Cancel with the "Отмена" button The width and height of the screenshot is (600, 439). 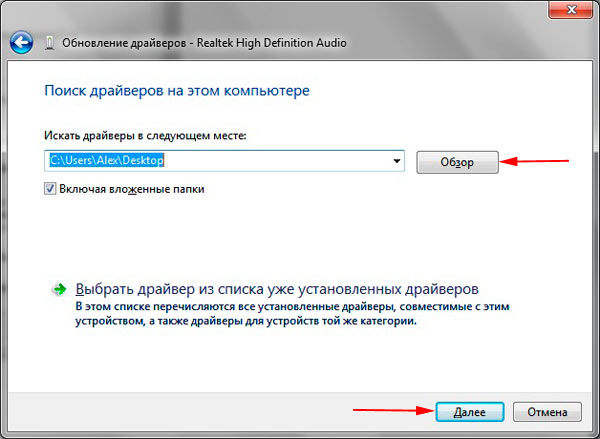[x=547, y=411]
